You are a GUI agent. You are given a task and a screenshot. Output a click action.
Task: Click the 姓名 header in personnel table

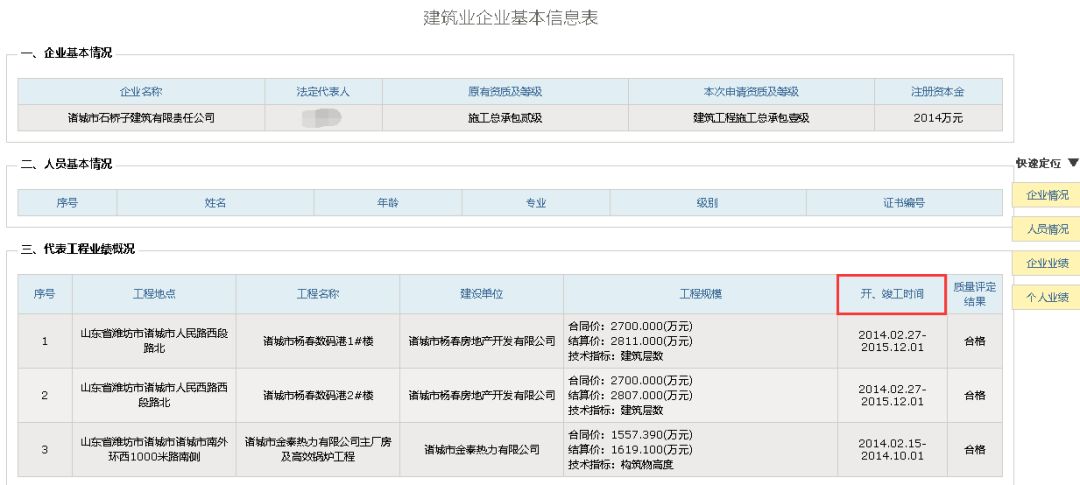[215, 202]
